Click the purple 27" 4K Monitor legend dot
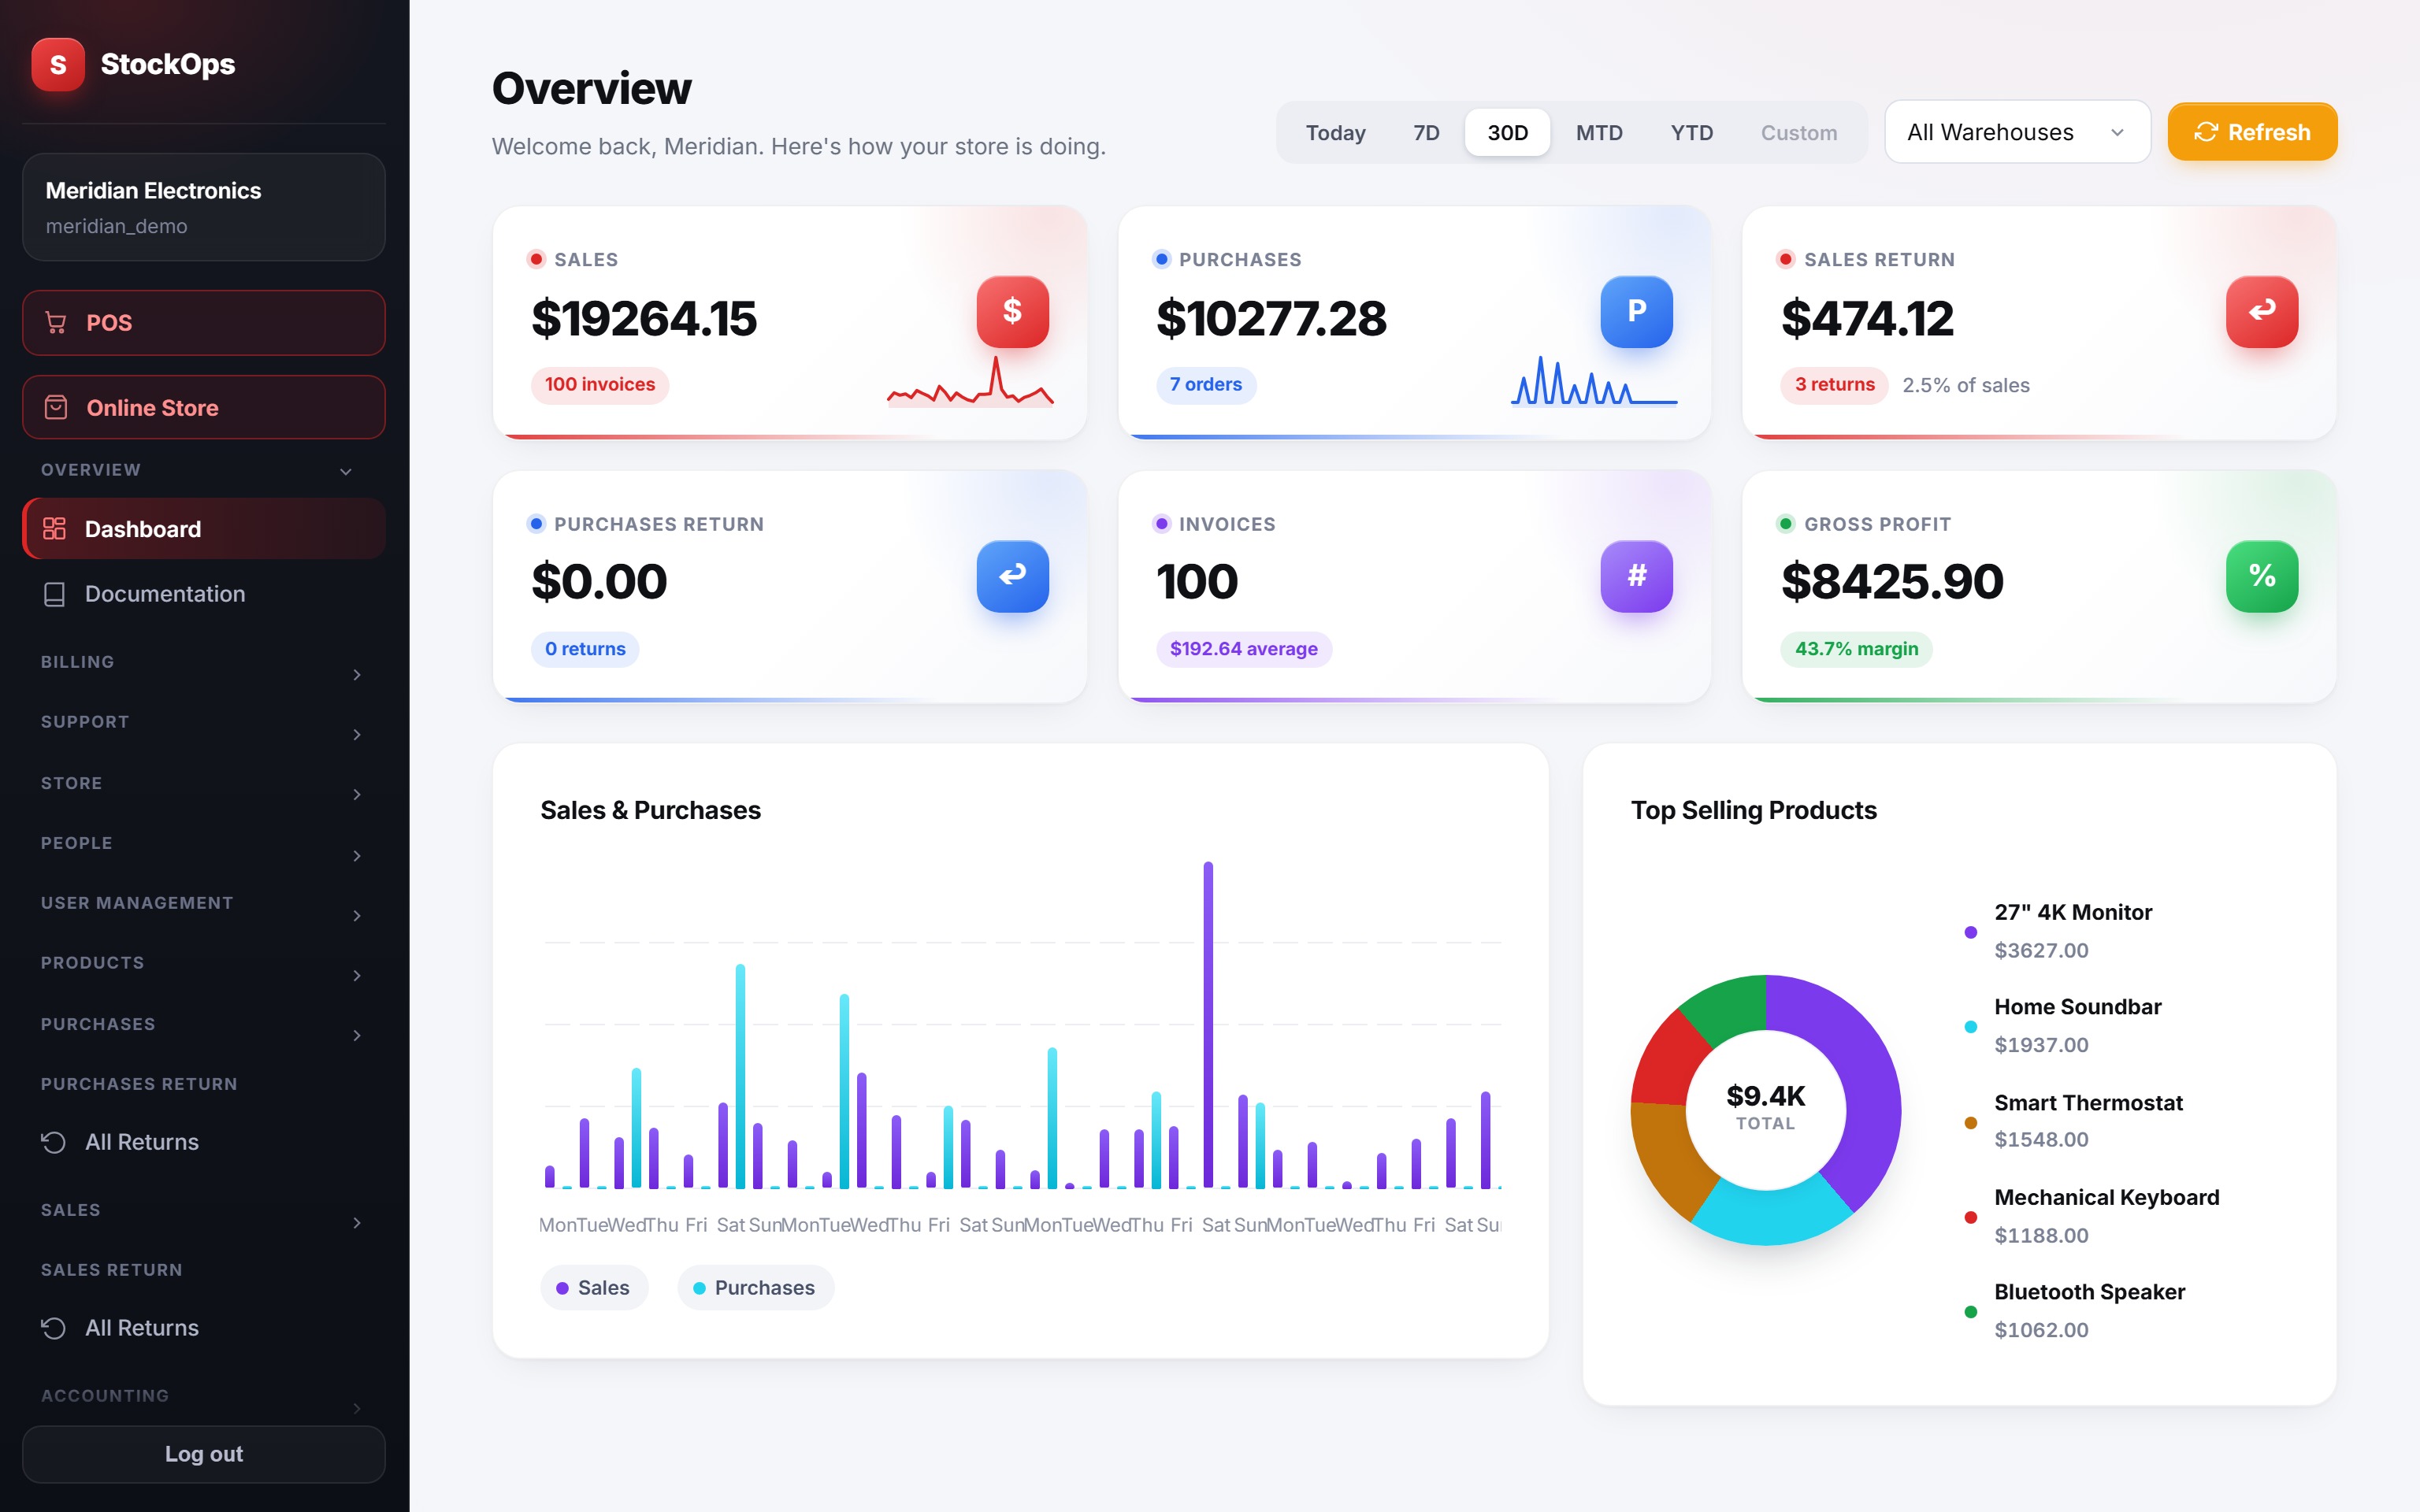 pyautogui.click(x=1970, y=932)
